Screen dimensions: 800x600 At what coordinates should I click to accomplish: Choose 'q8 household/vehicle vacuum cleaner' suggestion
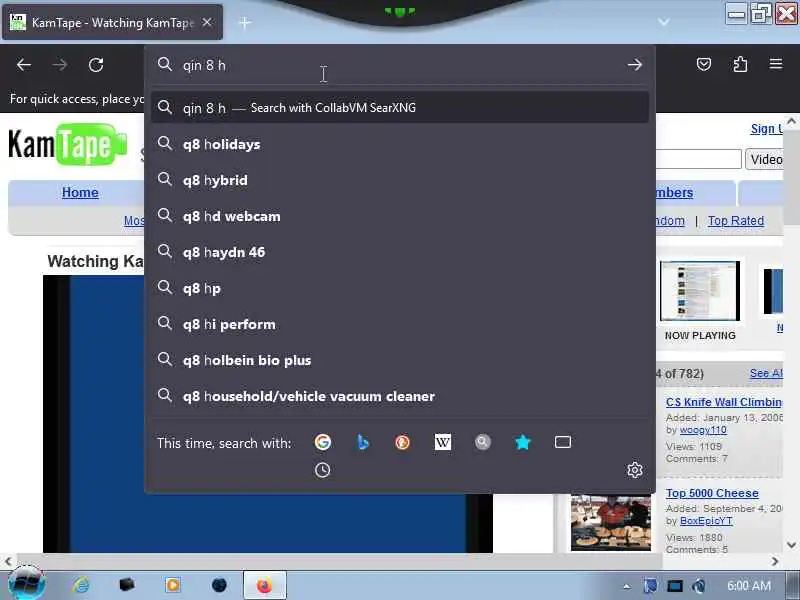pyautogui.click(x=400, y=396)
